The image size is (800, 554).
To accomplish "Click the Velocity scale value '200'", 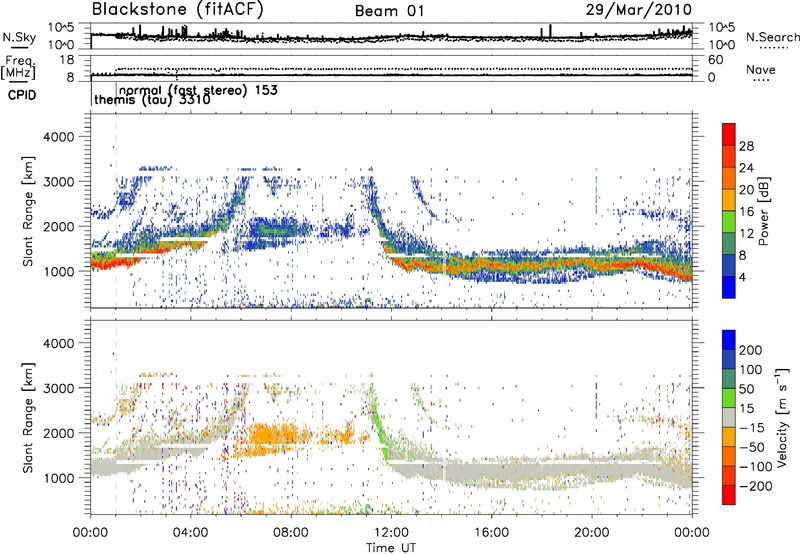I will [751, 350].
